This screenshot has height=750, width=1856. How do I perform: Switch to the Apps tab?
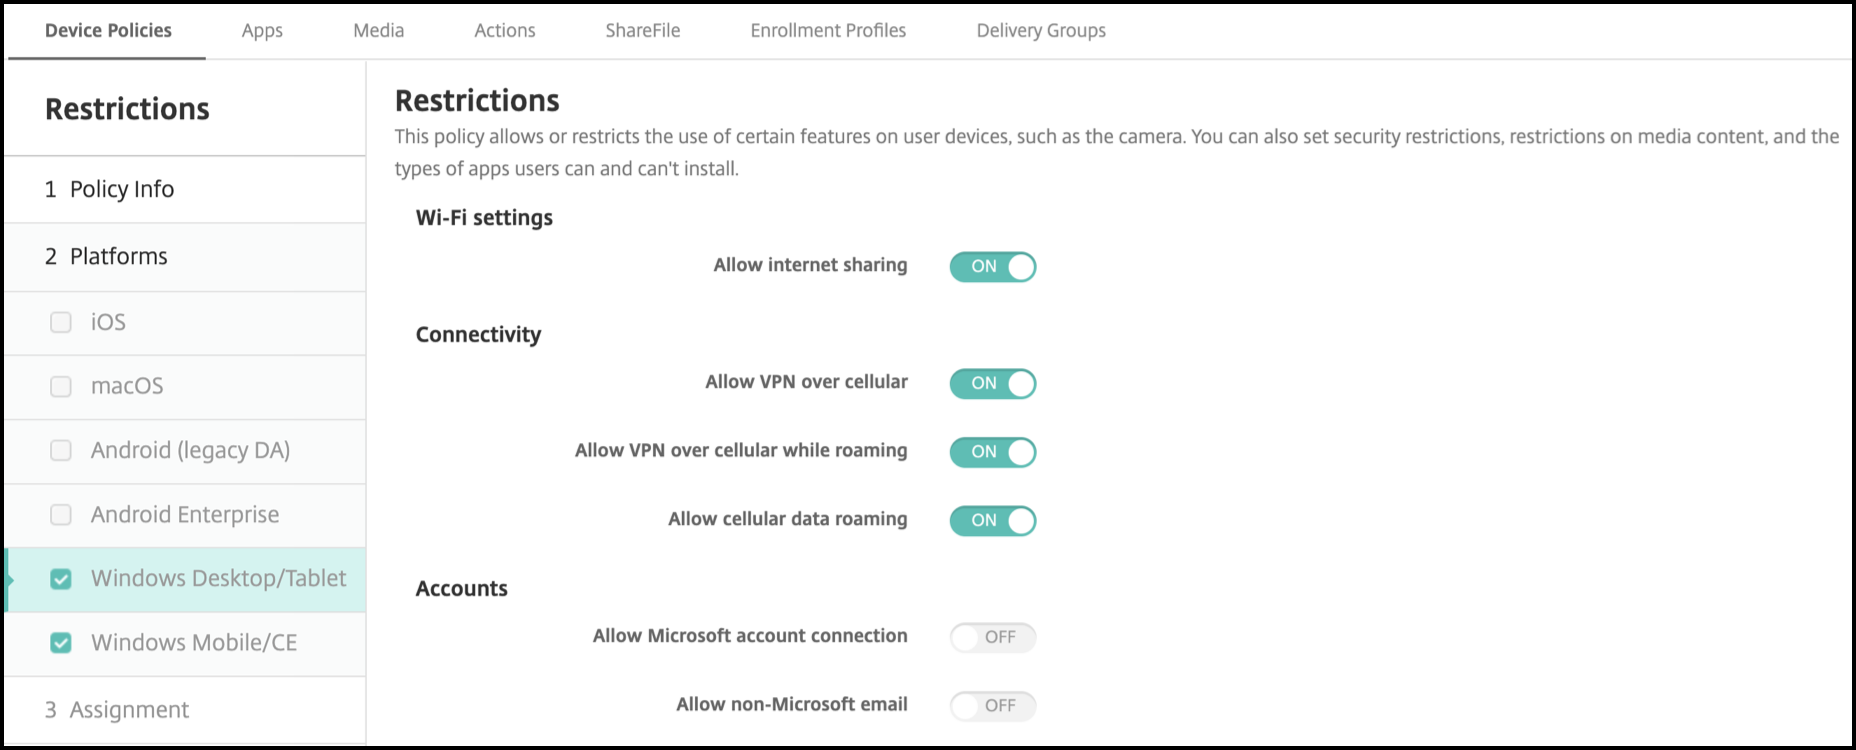point(262,31)
